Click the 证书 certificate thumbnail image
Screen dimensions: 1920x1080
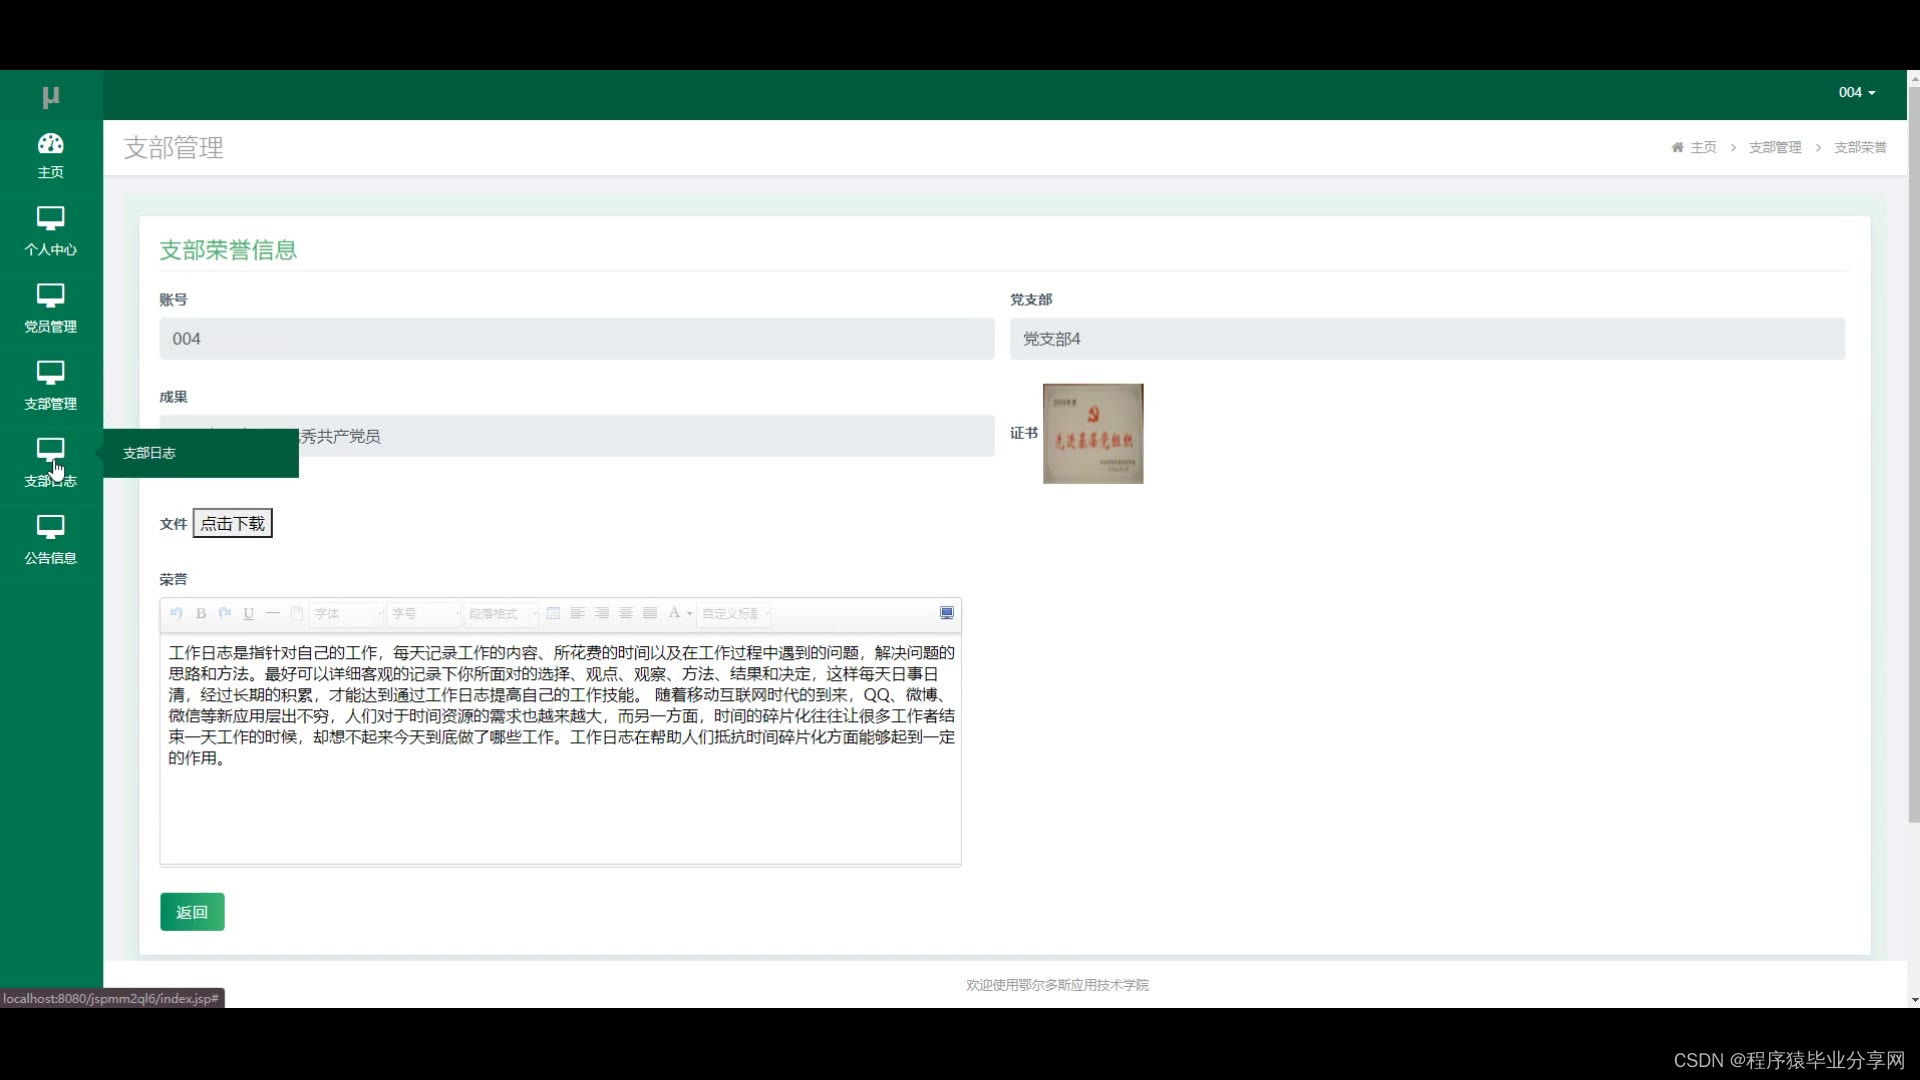pyautogui.click(x=1092, y=434)
